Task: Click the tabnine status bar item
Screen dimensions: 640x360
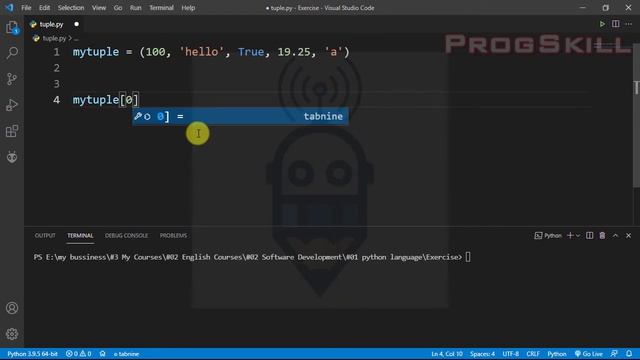Action: pyautogui.click(x=127, y=354)
